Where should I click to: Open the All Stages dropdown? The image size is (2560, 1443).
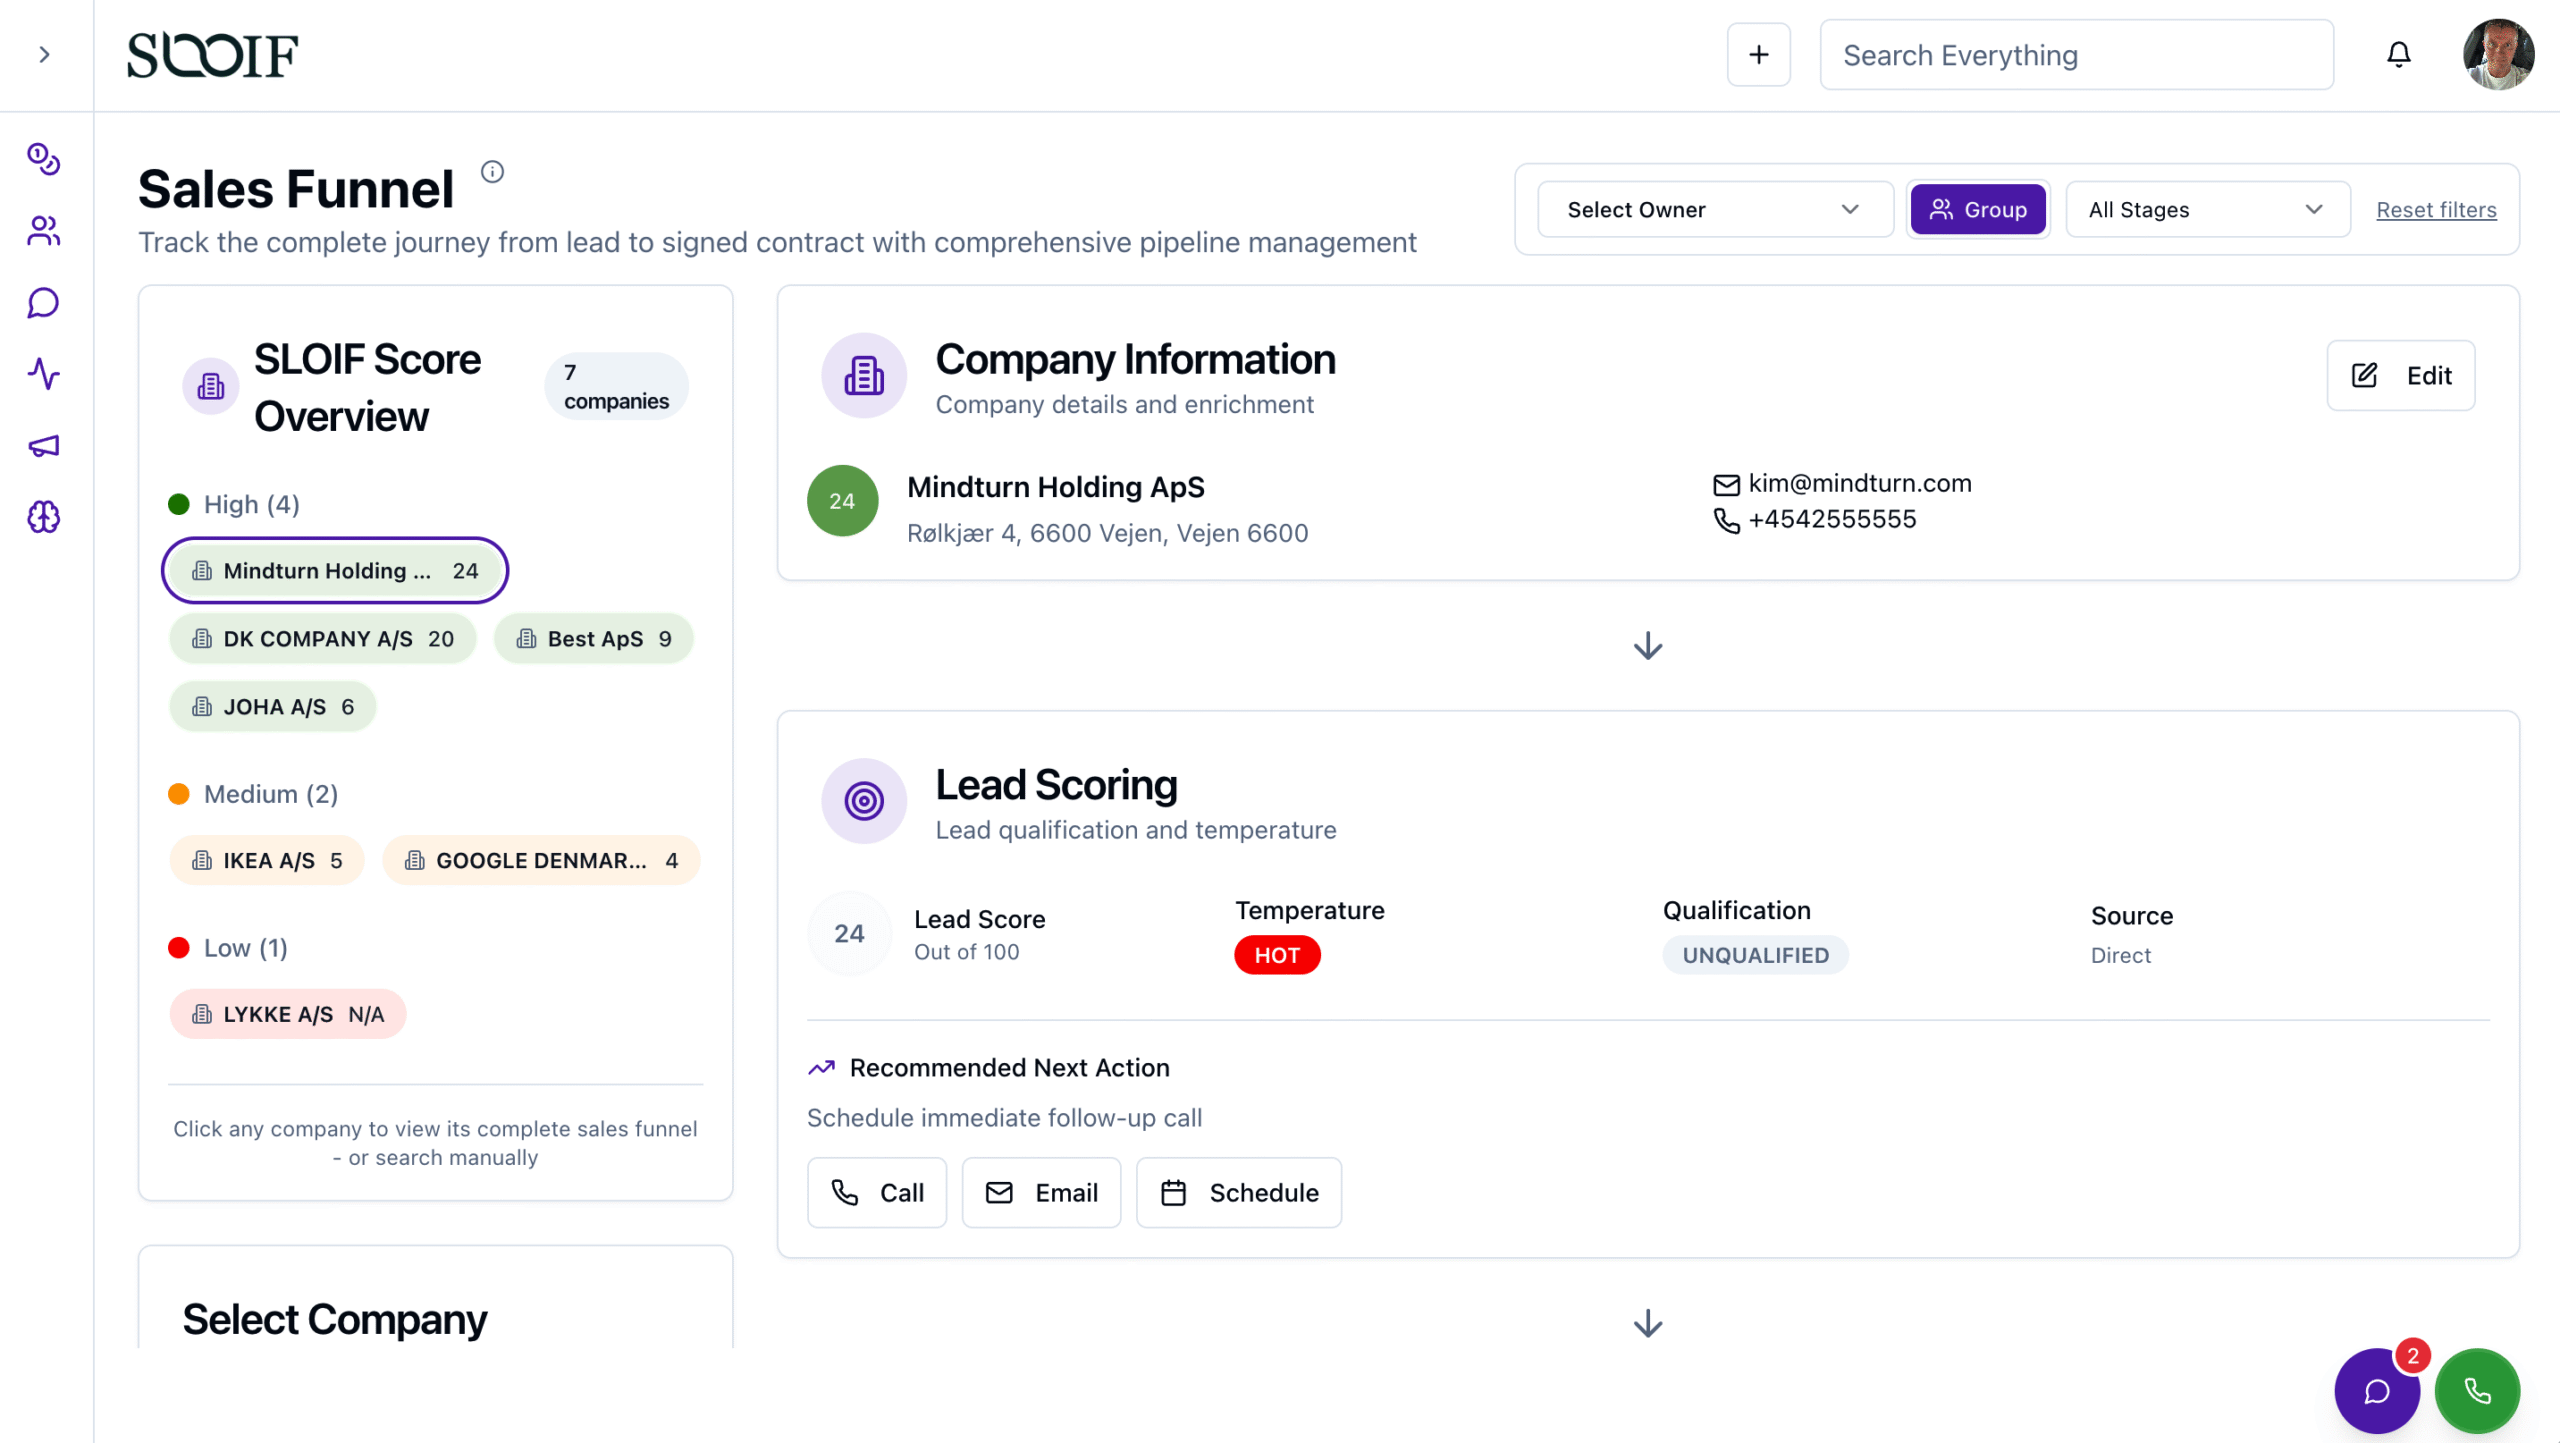(2206, 210)
